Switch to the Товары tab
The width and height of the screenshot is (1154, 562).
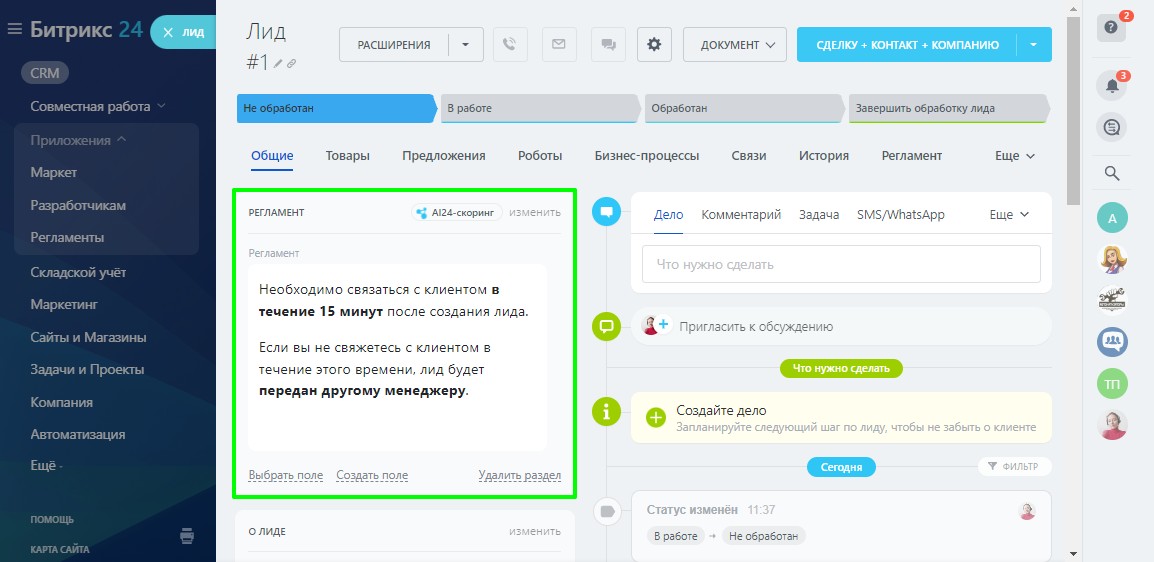[x=347, y=156]
